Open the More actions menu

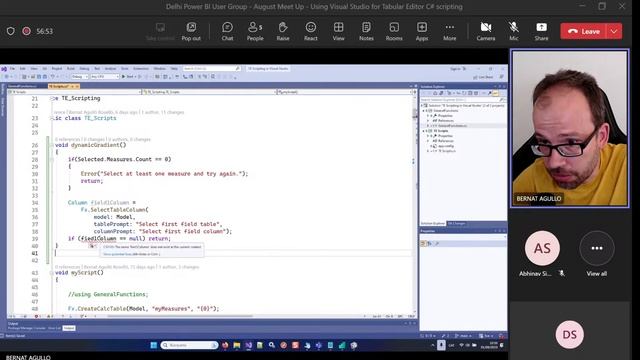[449, 31]
